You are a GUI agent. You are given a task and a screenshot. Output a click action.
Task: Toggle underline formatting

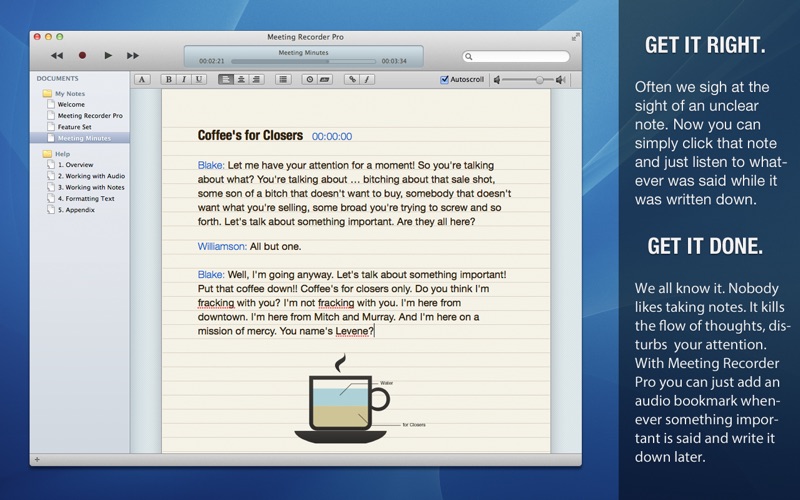(199, 79)
